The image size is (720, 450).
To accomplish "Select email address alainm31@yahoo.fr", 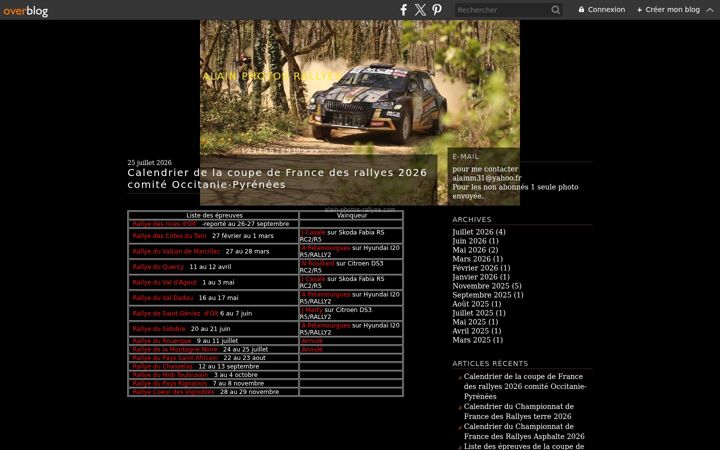I will [x=487, y=178].
